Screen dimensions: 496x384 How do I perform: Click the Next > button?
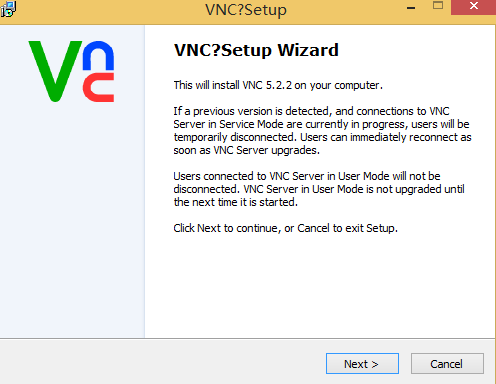pyautogui.click(x=362, y=363)
